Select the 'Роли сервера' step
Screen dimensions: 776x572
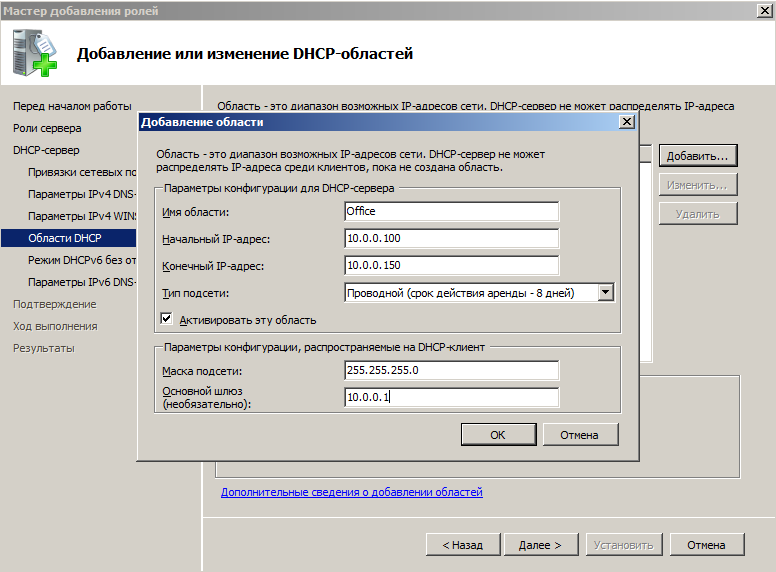pyautogui.click(x=47, y=128)
